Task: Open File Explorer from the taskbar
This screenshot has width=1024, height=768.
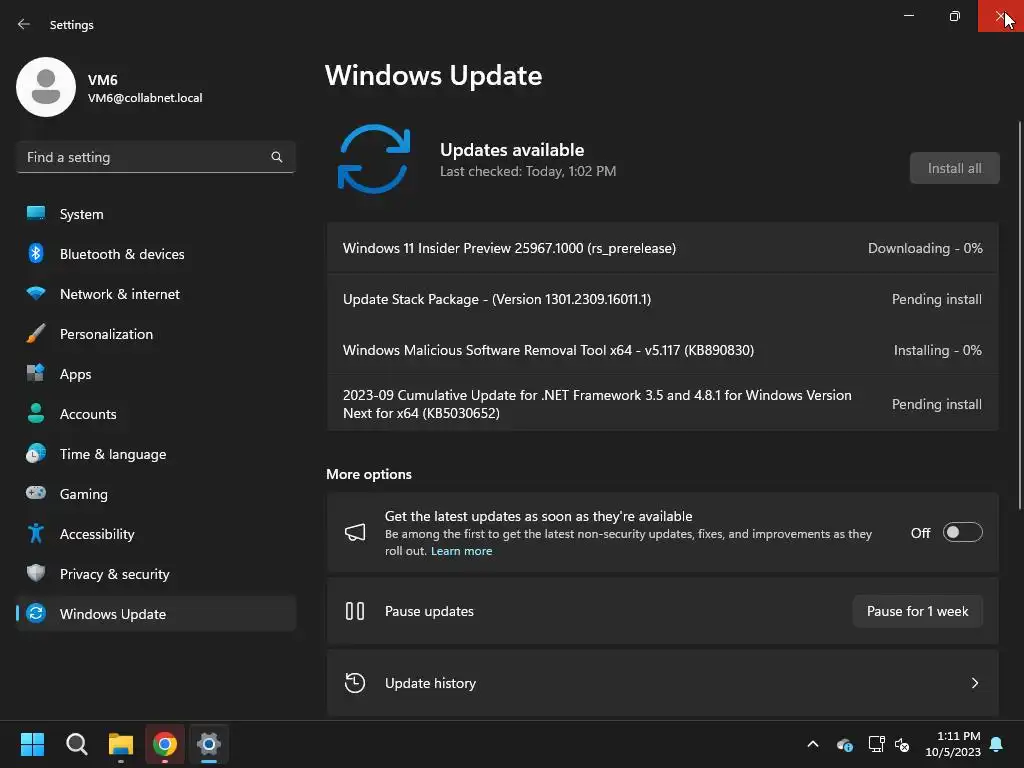Action: tap(121, 744)
